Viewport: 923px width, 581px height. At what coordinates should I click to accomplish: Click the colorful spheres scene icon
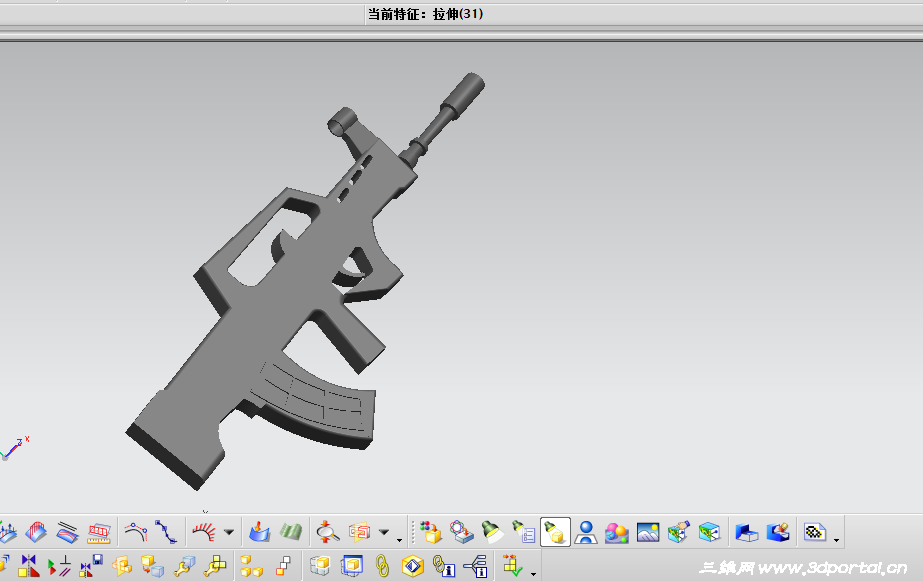[x=617, y=533]
